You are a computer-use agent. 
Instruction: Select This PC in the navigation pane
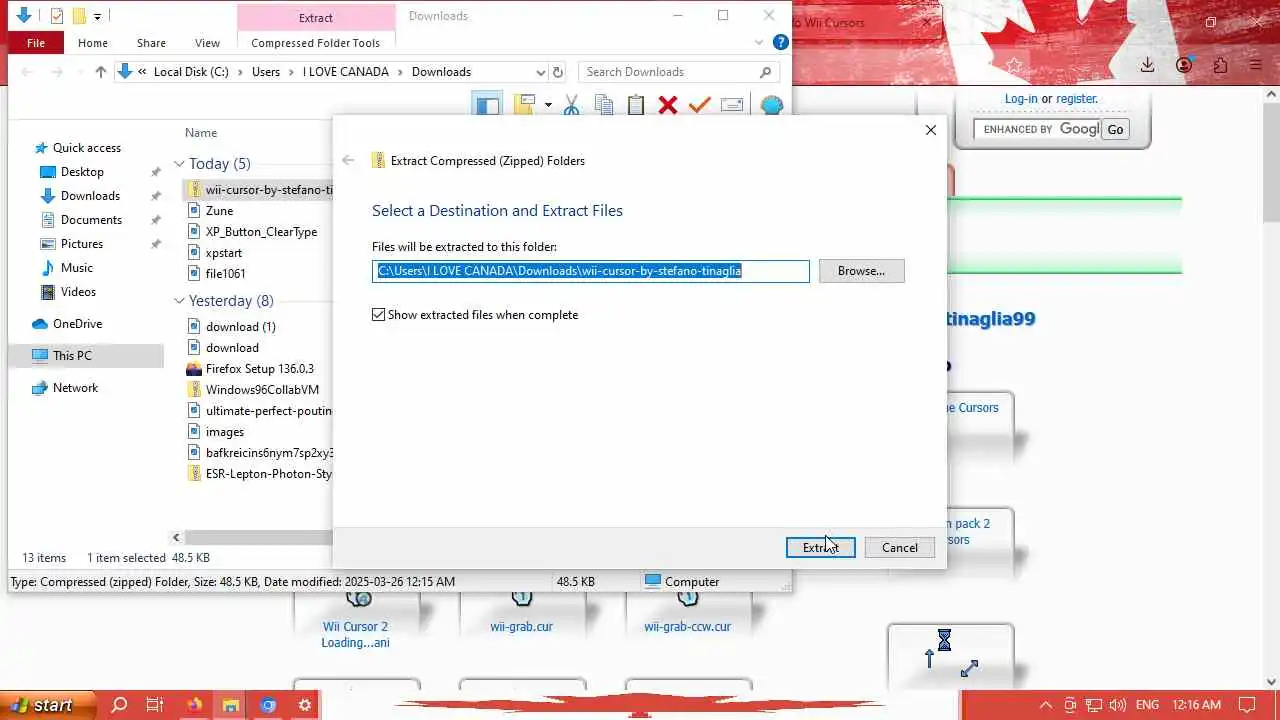click(72, 356)
